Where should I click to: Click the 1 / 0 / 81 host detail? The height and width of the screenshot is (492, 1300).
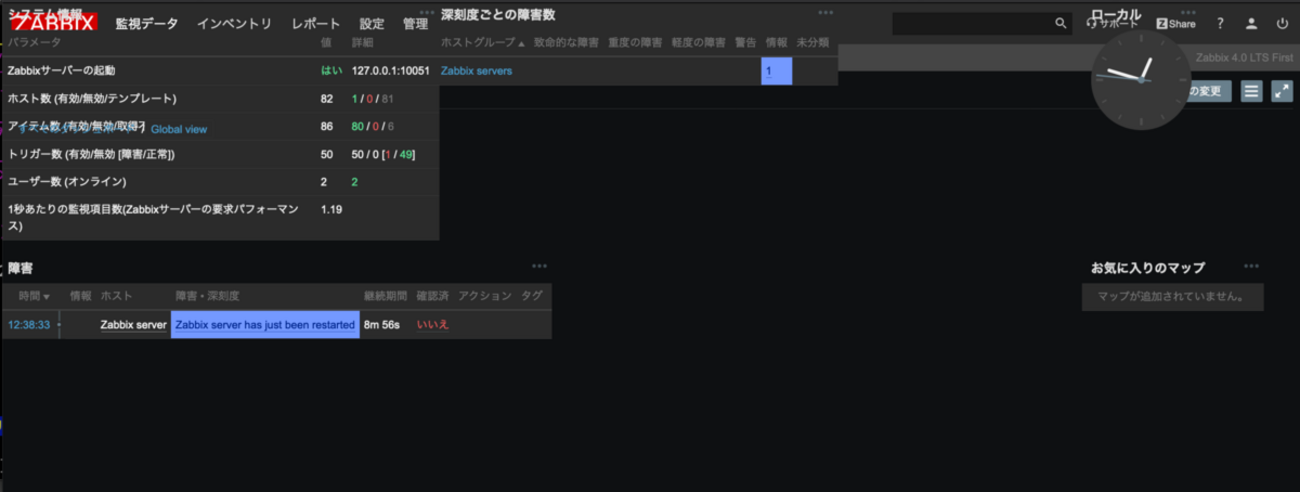pos(373,99)
